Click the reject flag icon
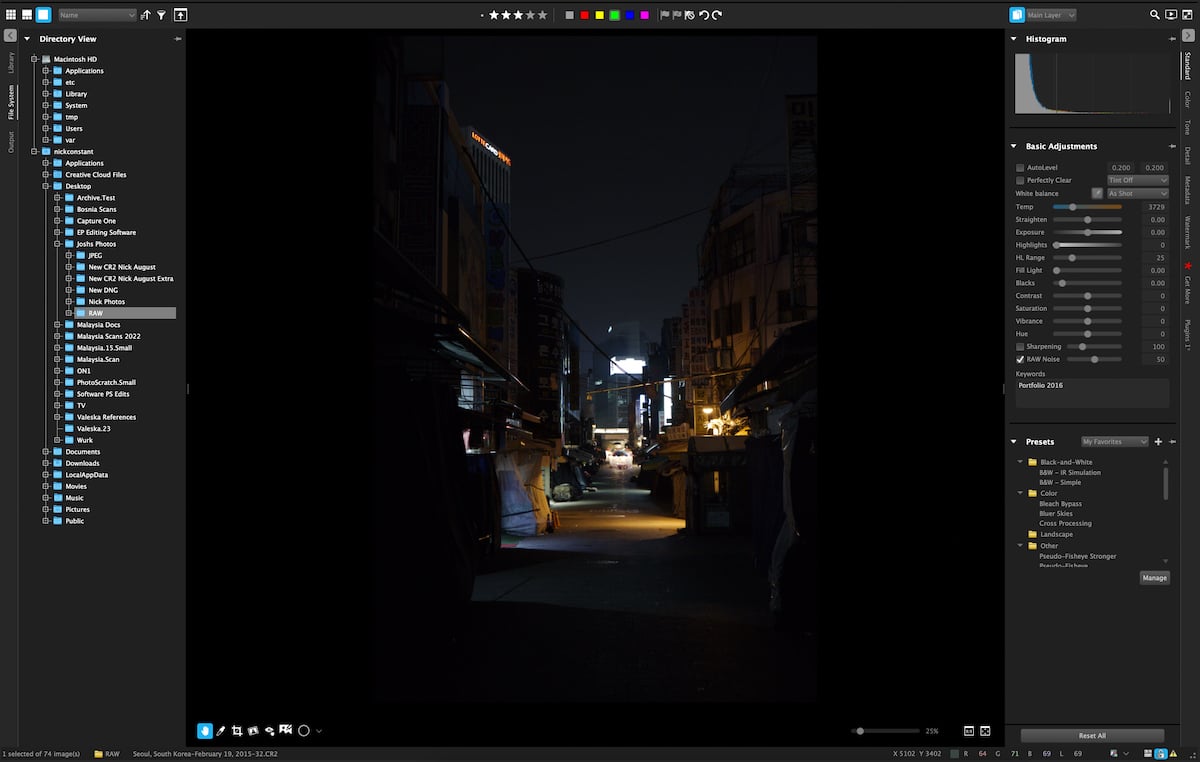 pos(689,15)
